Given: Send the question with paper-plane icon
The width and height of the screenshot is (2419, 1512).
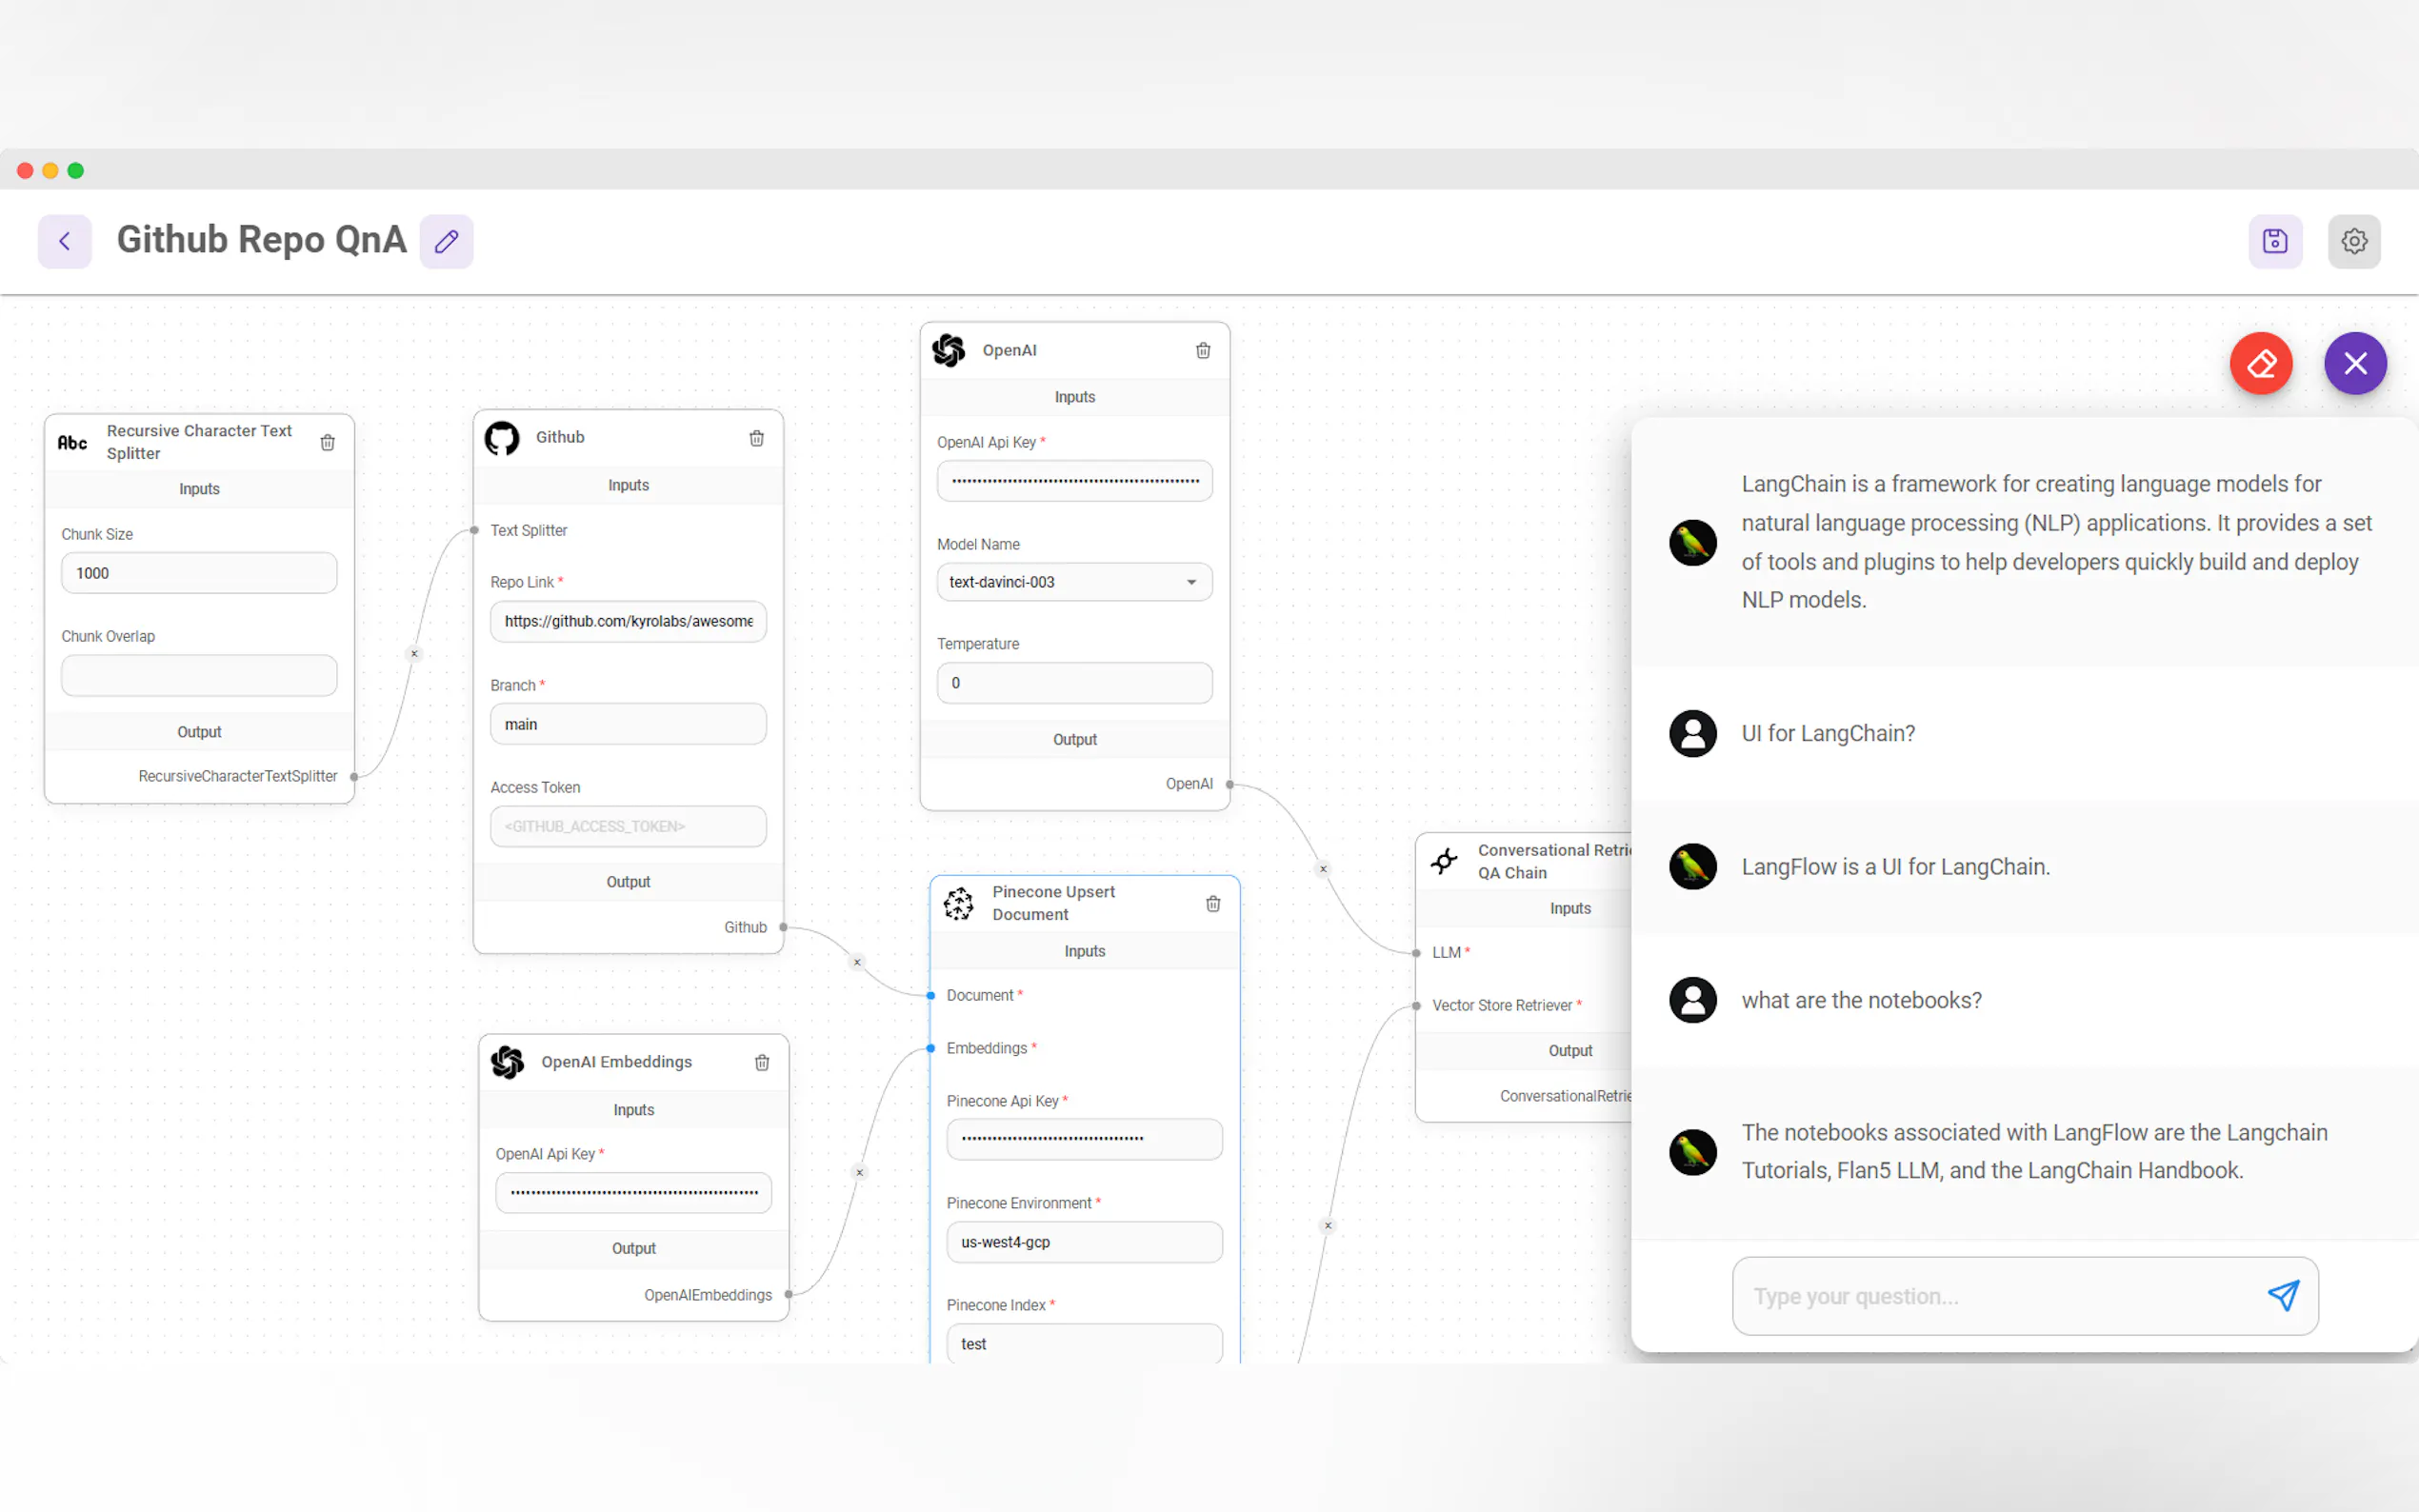Looking at the screenshot, I should tap(2283, 1296).
